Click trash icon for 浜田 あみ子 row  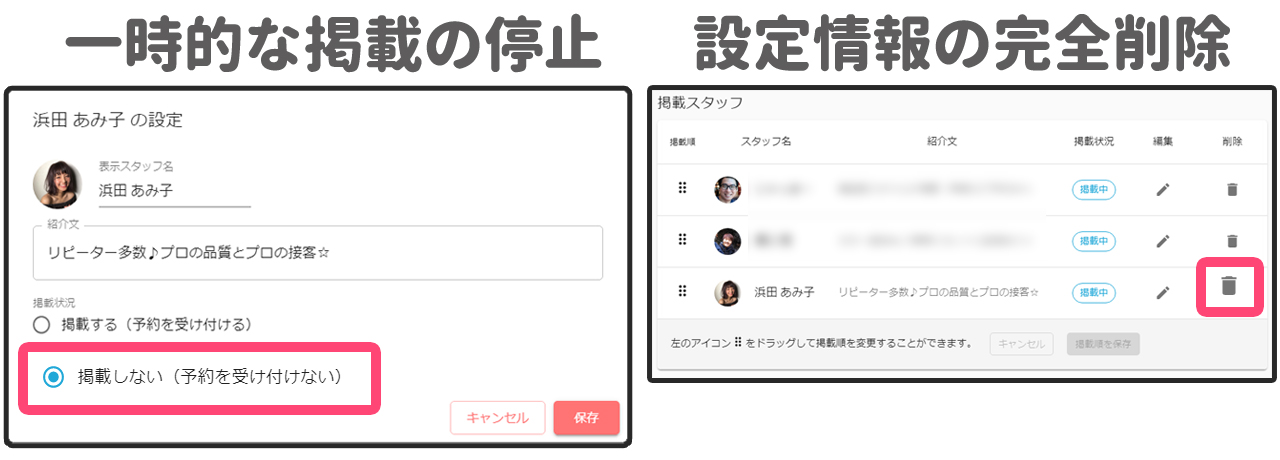(1229, 286)
